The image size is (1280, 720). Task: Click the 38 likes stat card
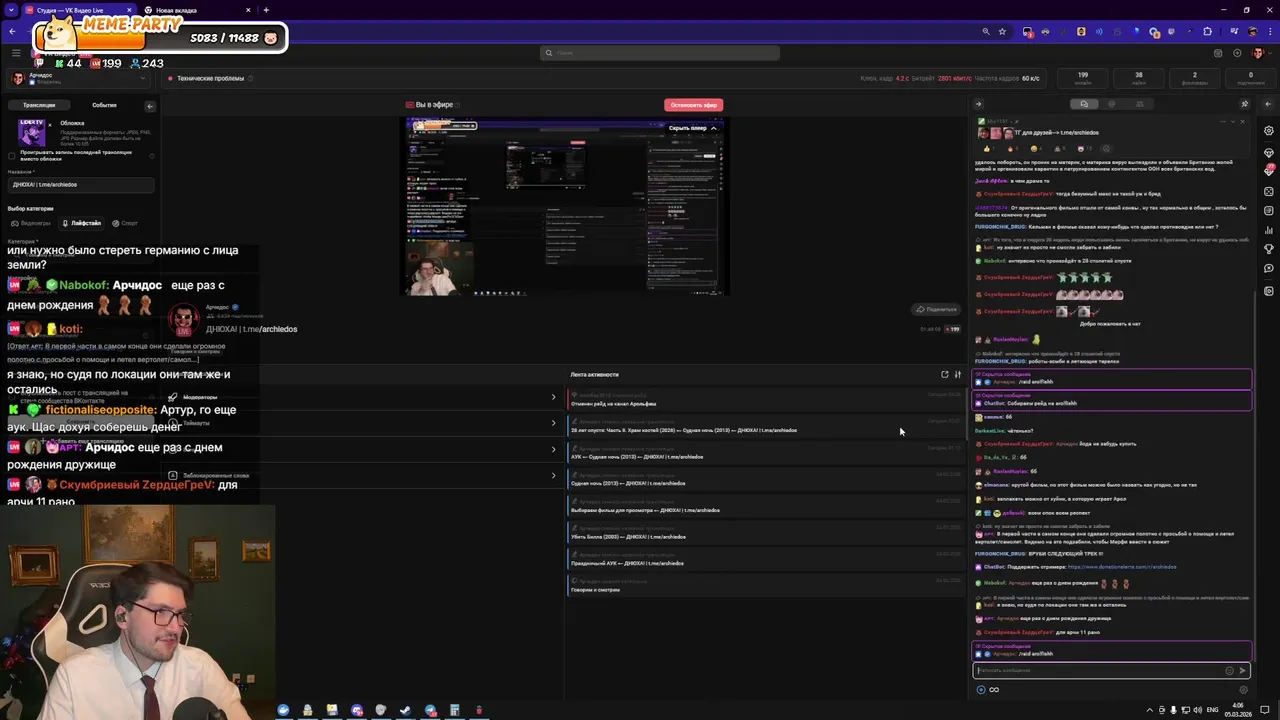pyautogui.click(x=1138, y=78)
